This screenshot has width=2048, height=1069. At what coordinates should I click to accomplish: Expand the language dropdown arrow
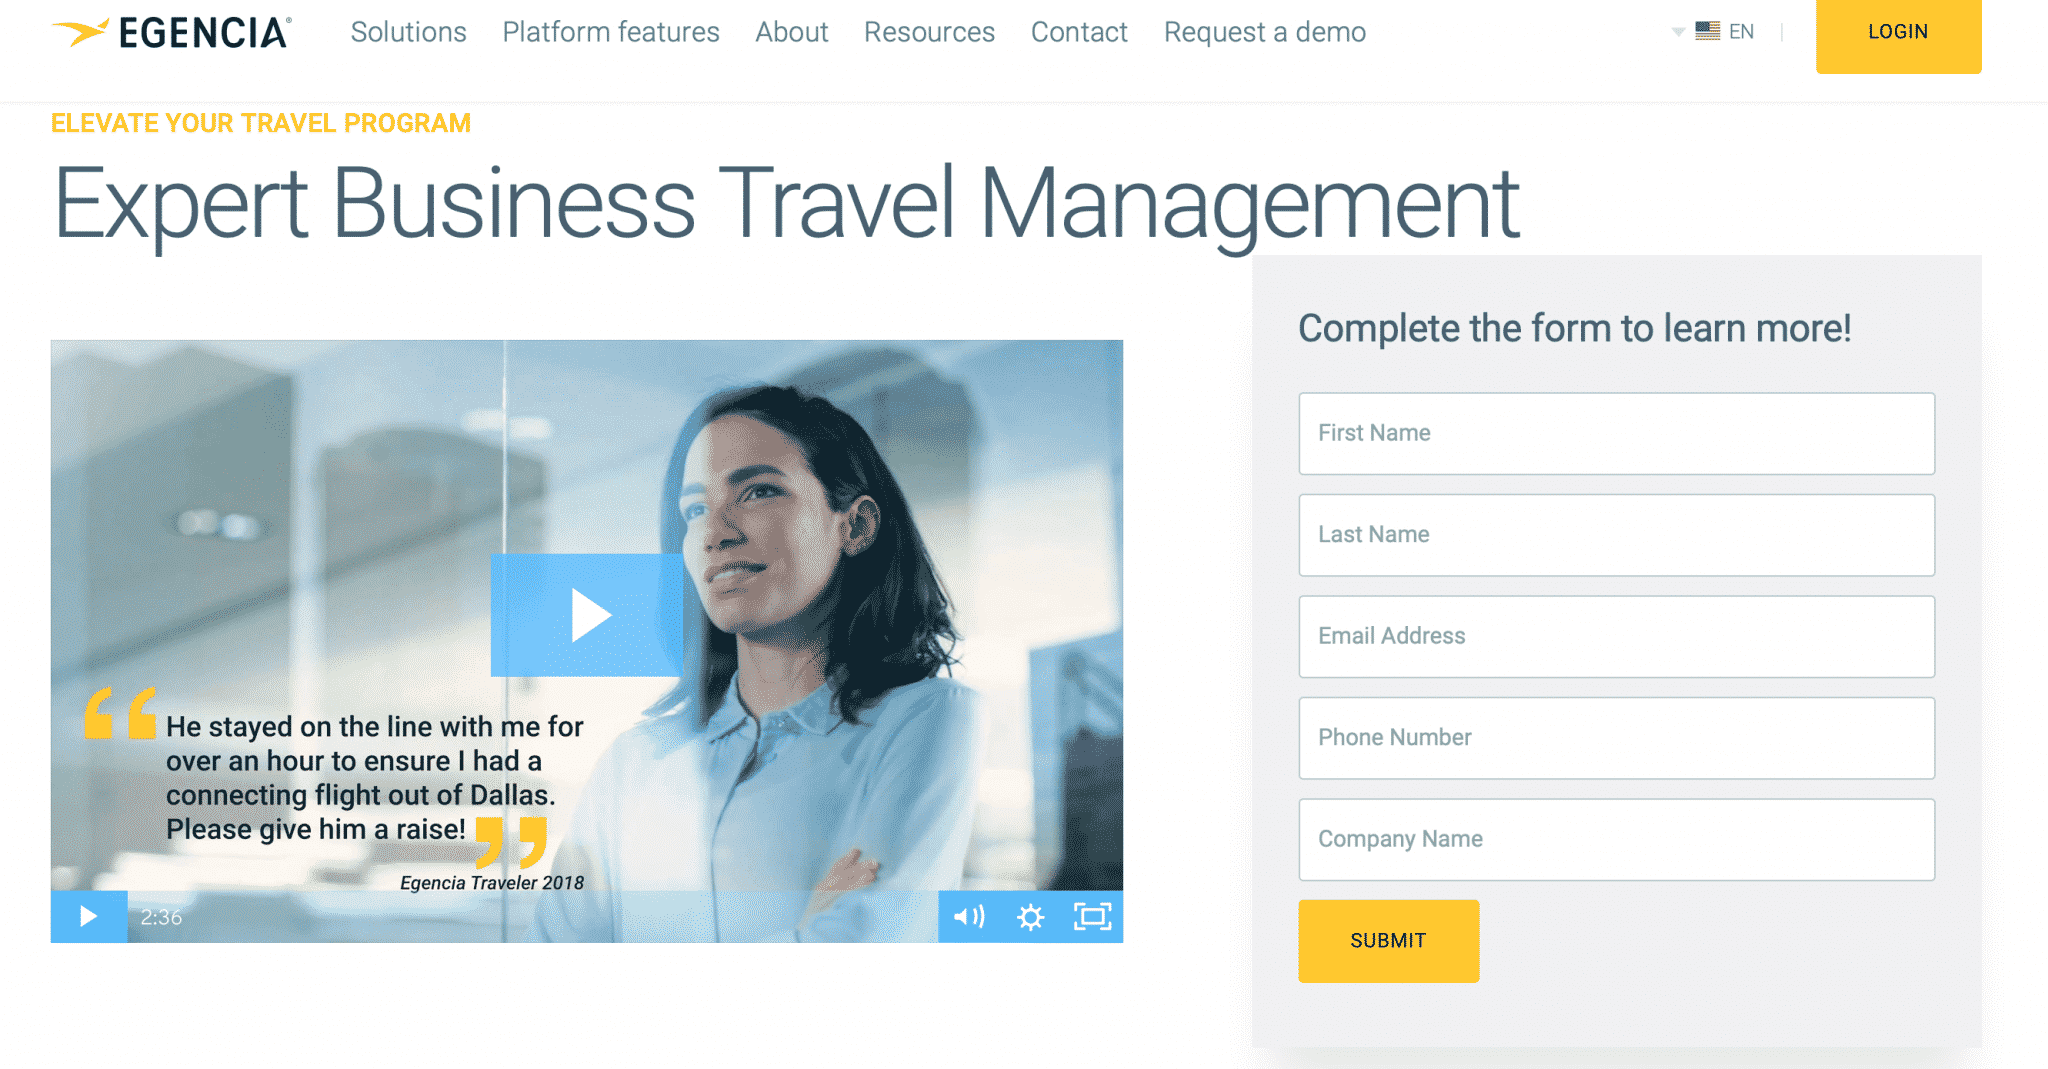(1678, 32)
